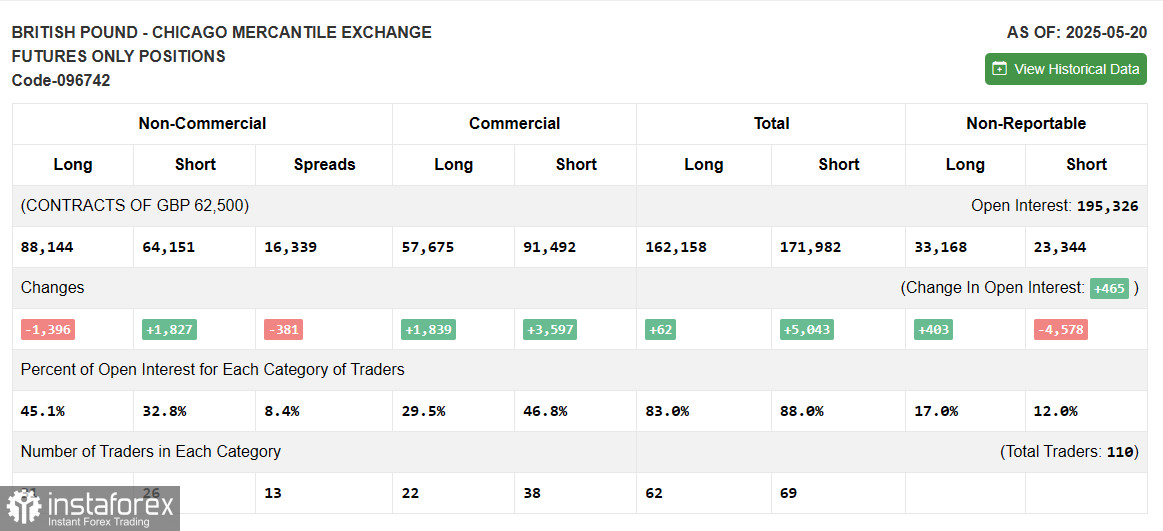Screen dimensions: 1163x531
Task: Click the 88,144 Non-Commercial long value
Action: tap(46, 247)
